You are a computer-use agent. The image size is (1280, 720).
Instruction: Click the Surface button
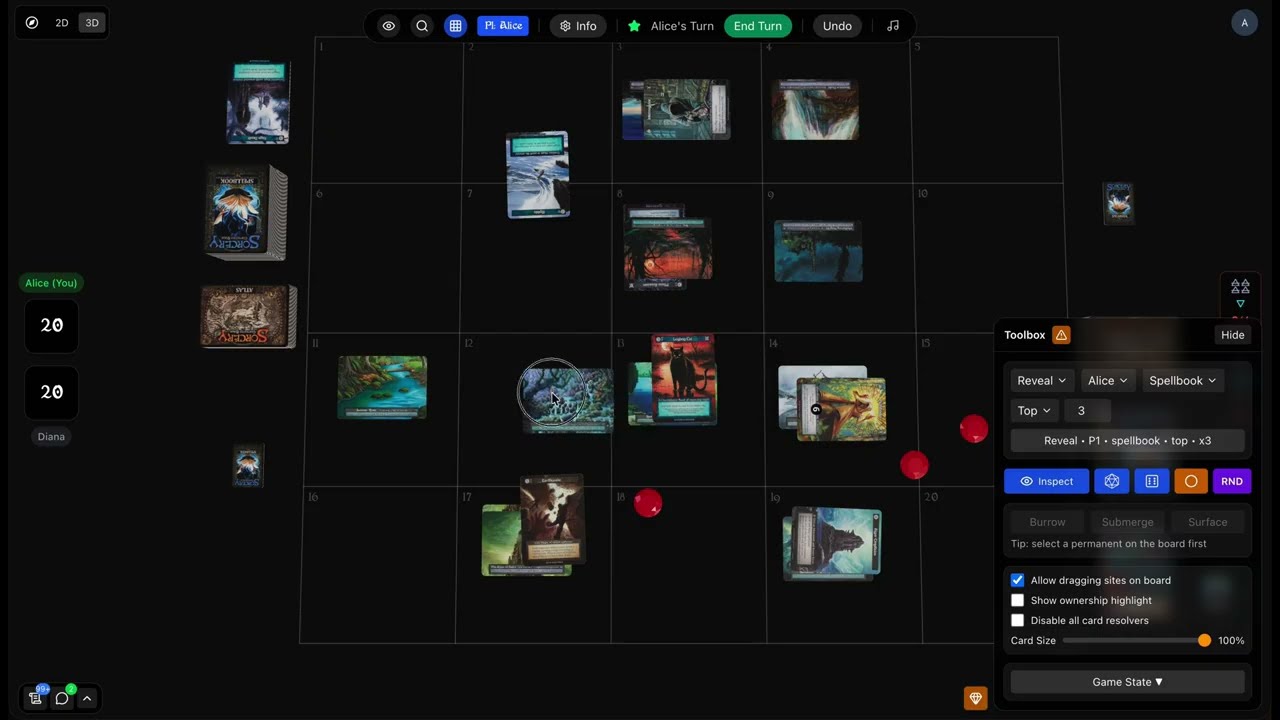[1207, 522]
